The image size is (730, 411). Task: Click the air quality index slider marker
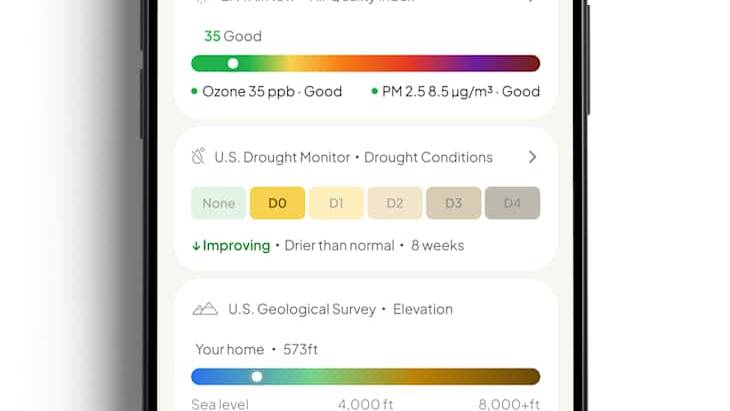pos(233,63)
